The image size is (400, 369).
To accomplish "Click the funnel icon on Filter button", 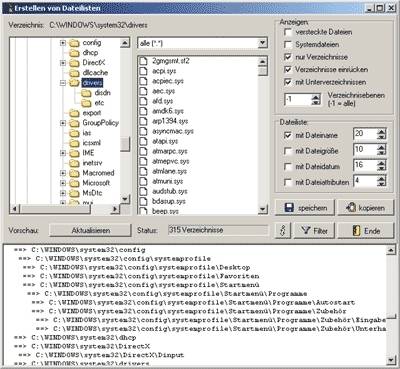I will [x=305, y=230].
